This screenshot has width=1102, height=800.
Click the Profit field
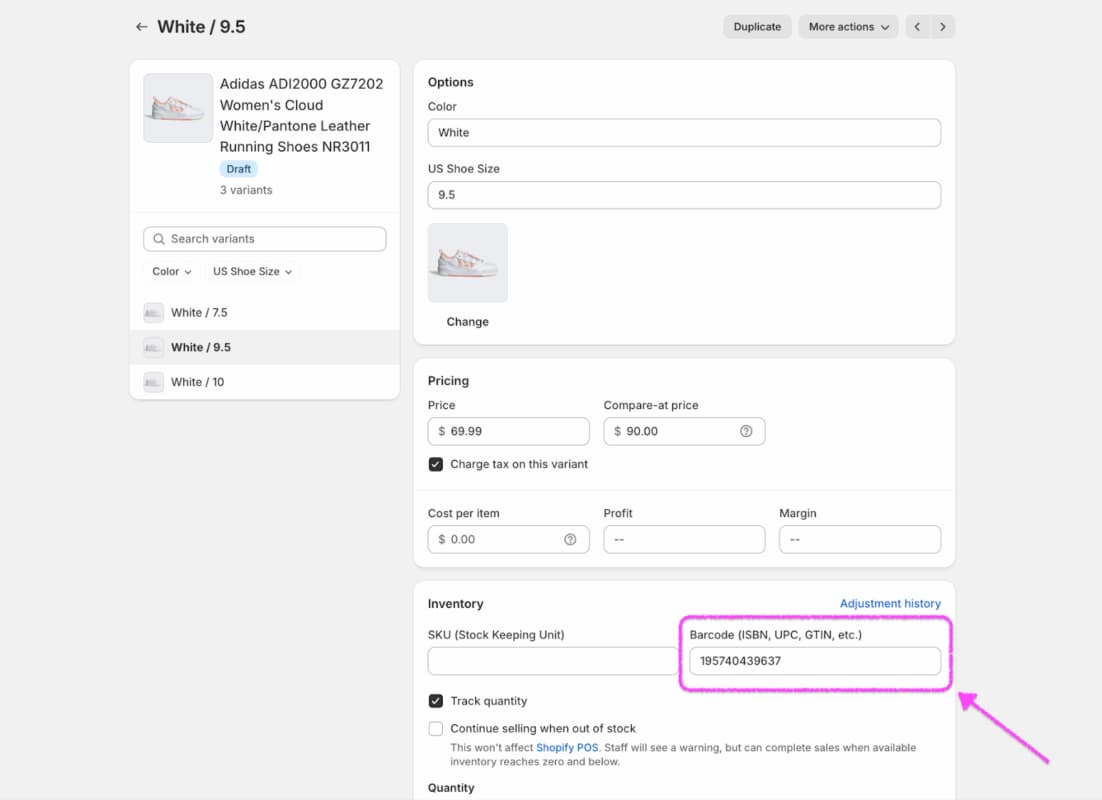pos(684,539)
